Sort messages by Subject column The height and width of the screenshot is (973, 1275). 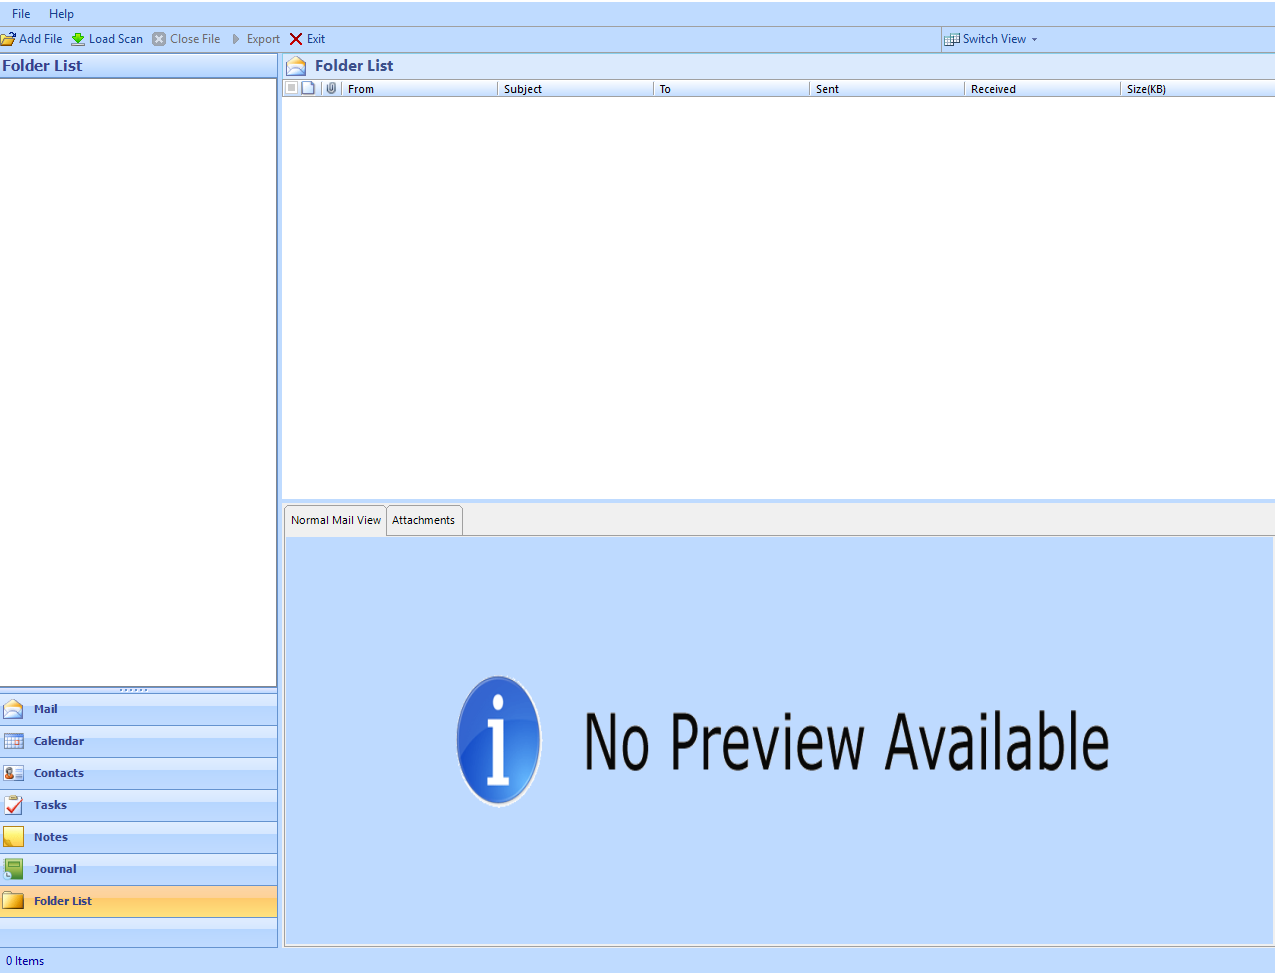pyautogui.click(x=575, y=89)
